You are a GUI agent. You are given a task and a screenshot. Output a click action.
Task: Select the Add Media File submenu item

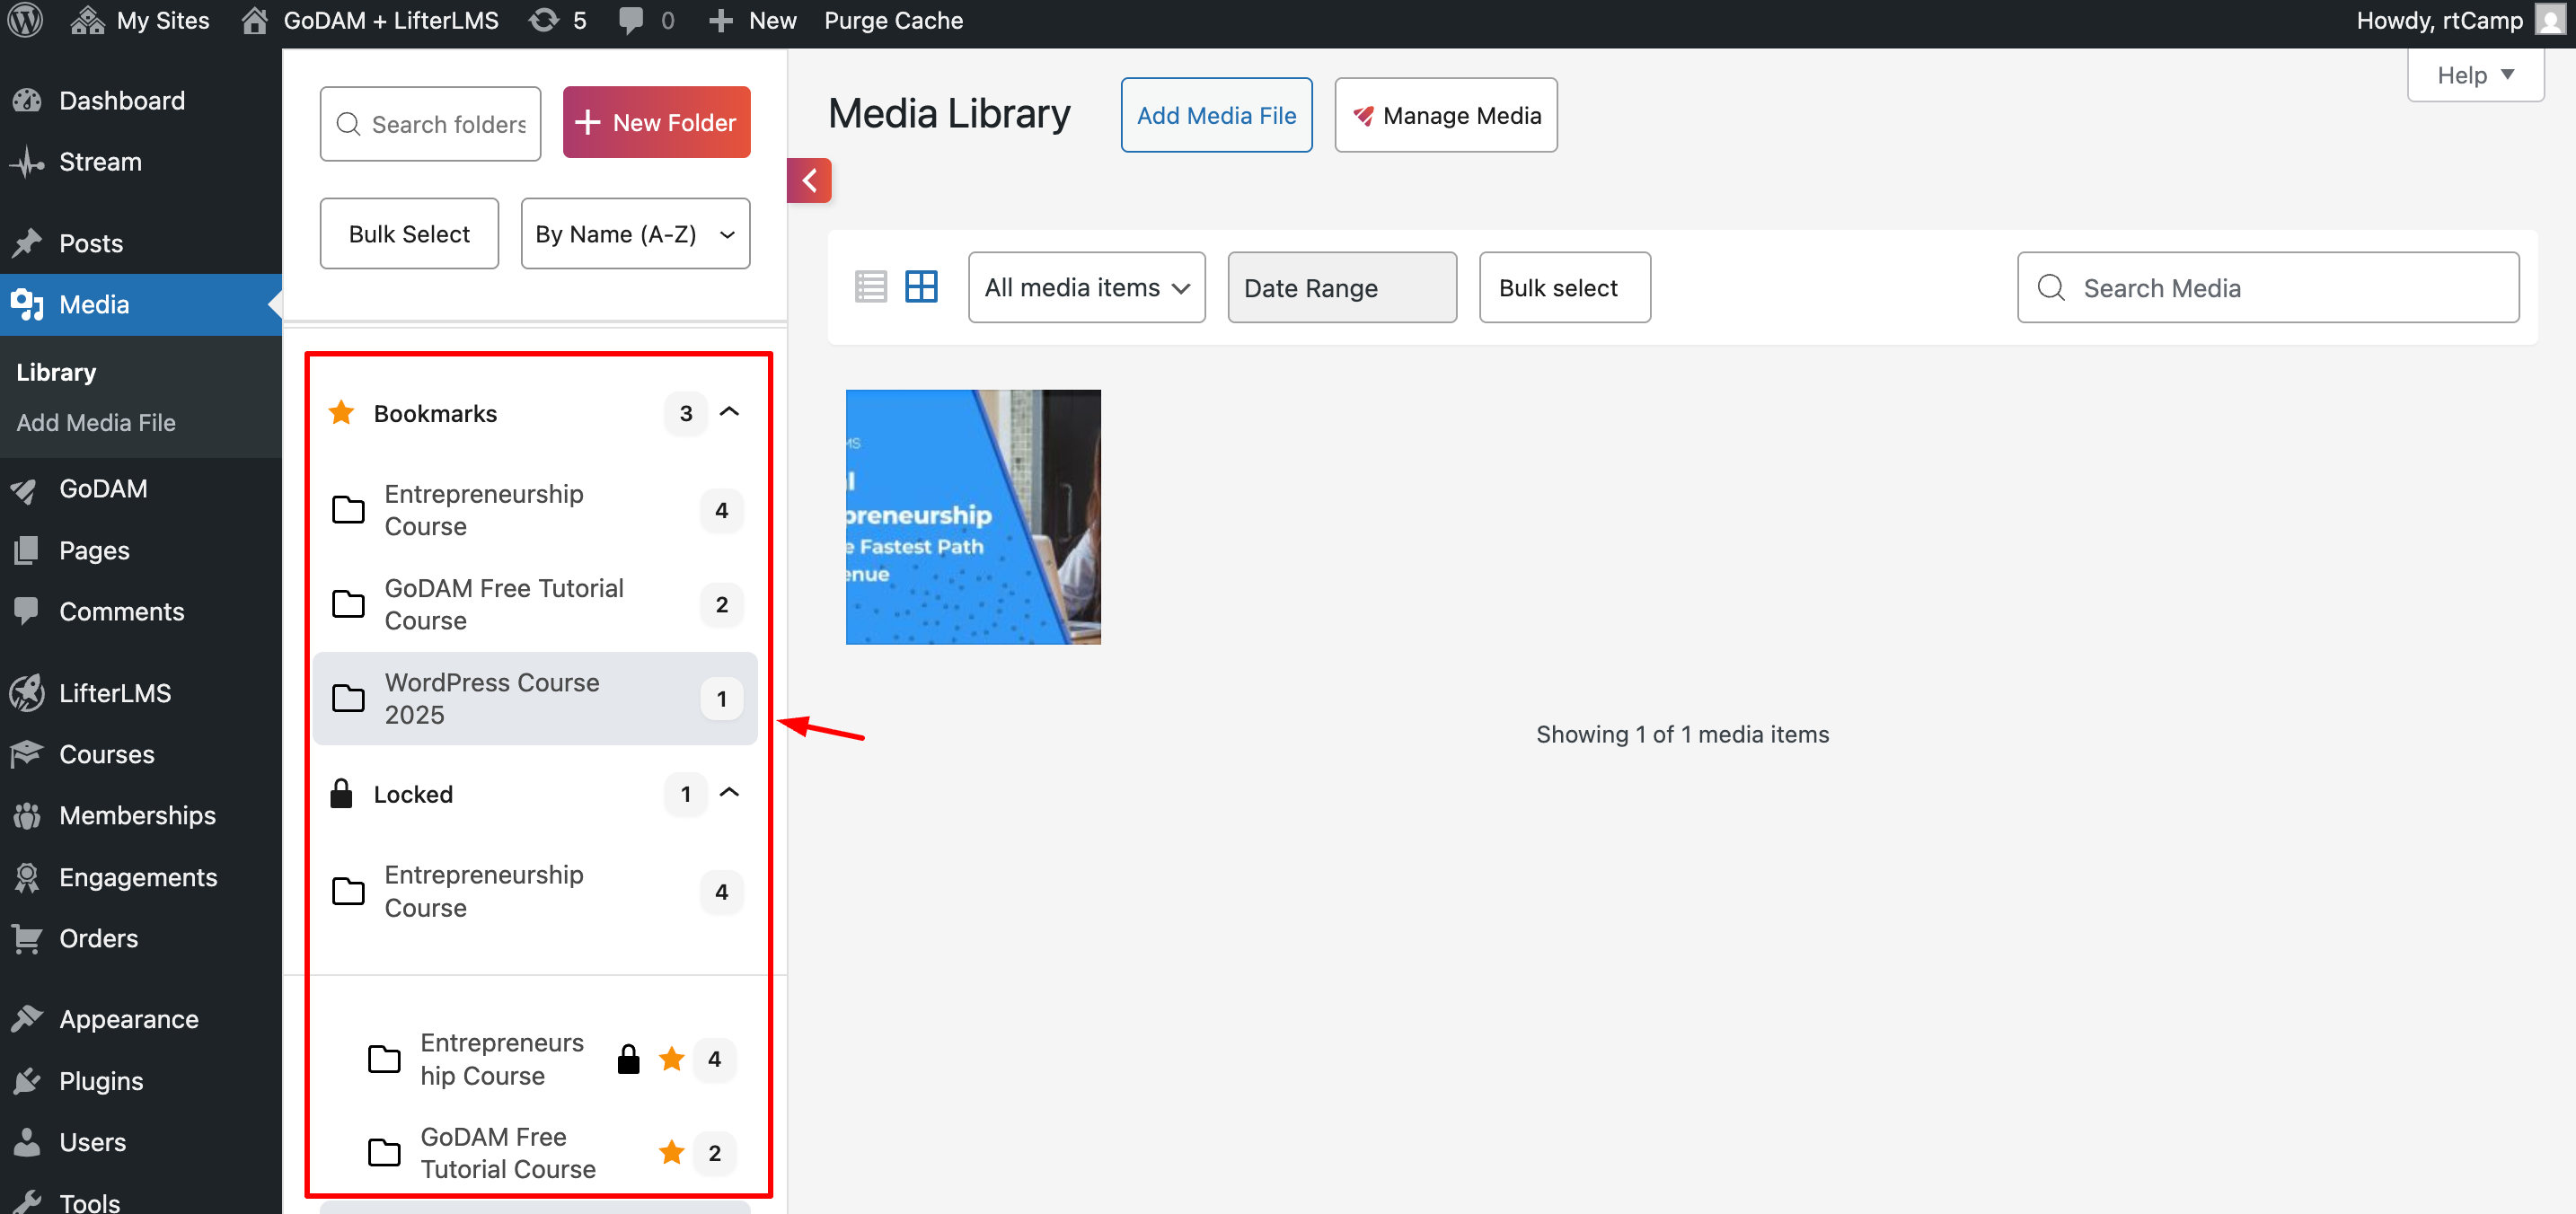[x=96, y=423]
